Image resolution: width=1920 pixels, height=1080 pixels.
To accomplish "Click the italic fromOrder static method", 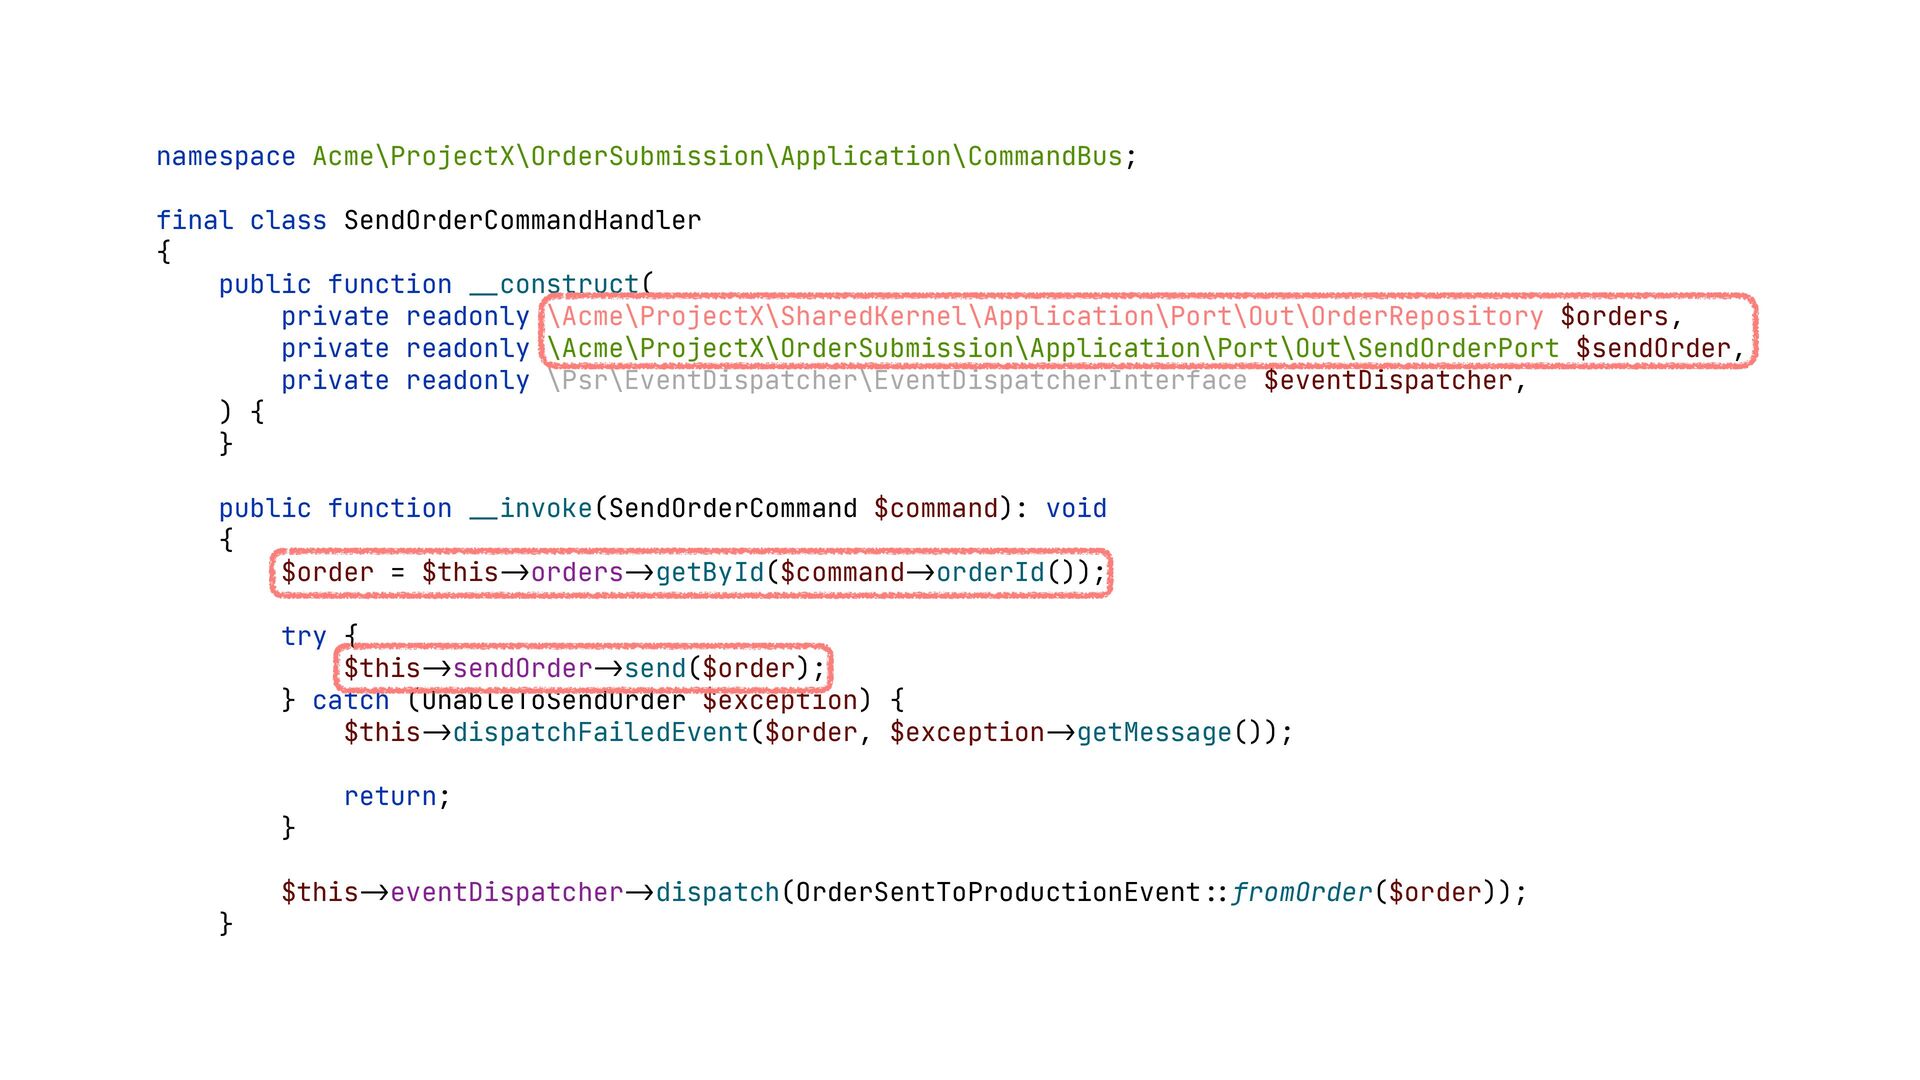I will point(1302,893).
